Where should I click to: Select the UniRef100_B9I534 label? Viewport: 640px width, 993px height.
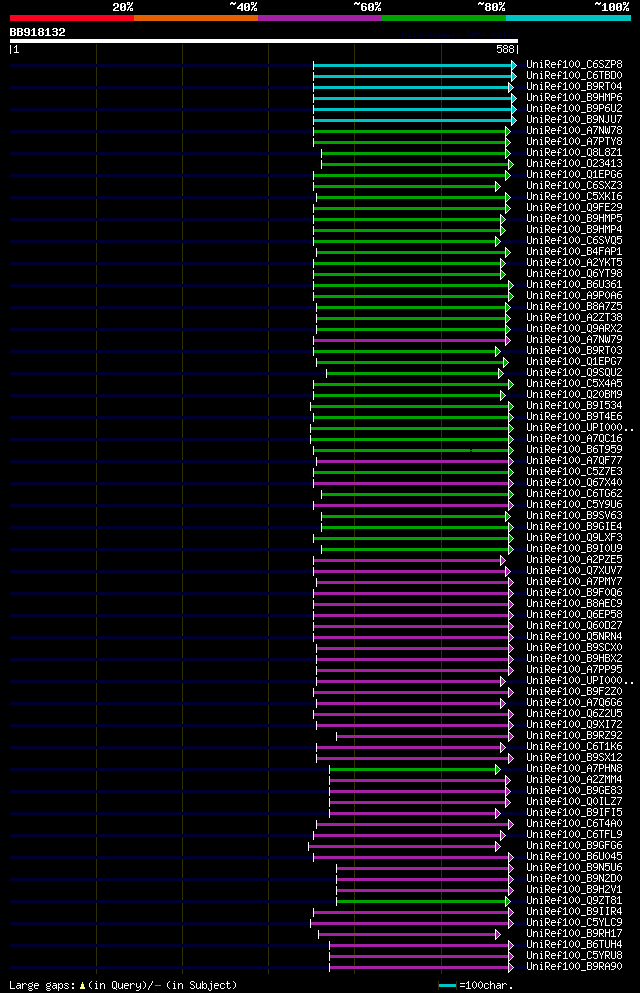(574, 405)
